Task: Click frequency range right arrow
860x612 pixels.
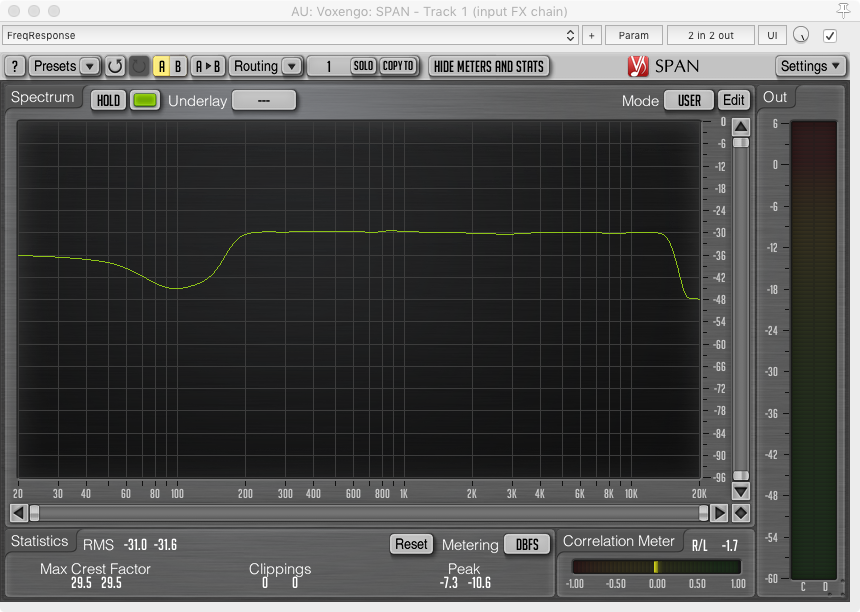Action: click(718, 513)
